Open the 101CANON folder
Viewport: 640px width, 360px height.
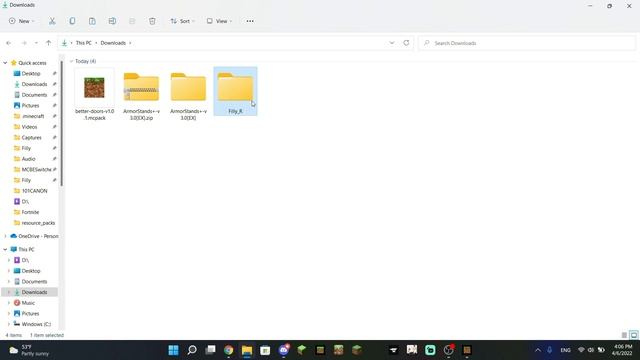coord(34,191)
